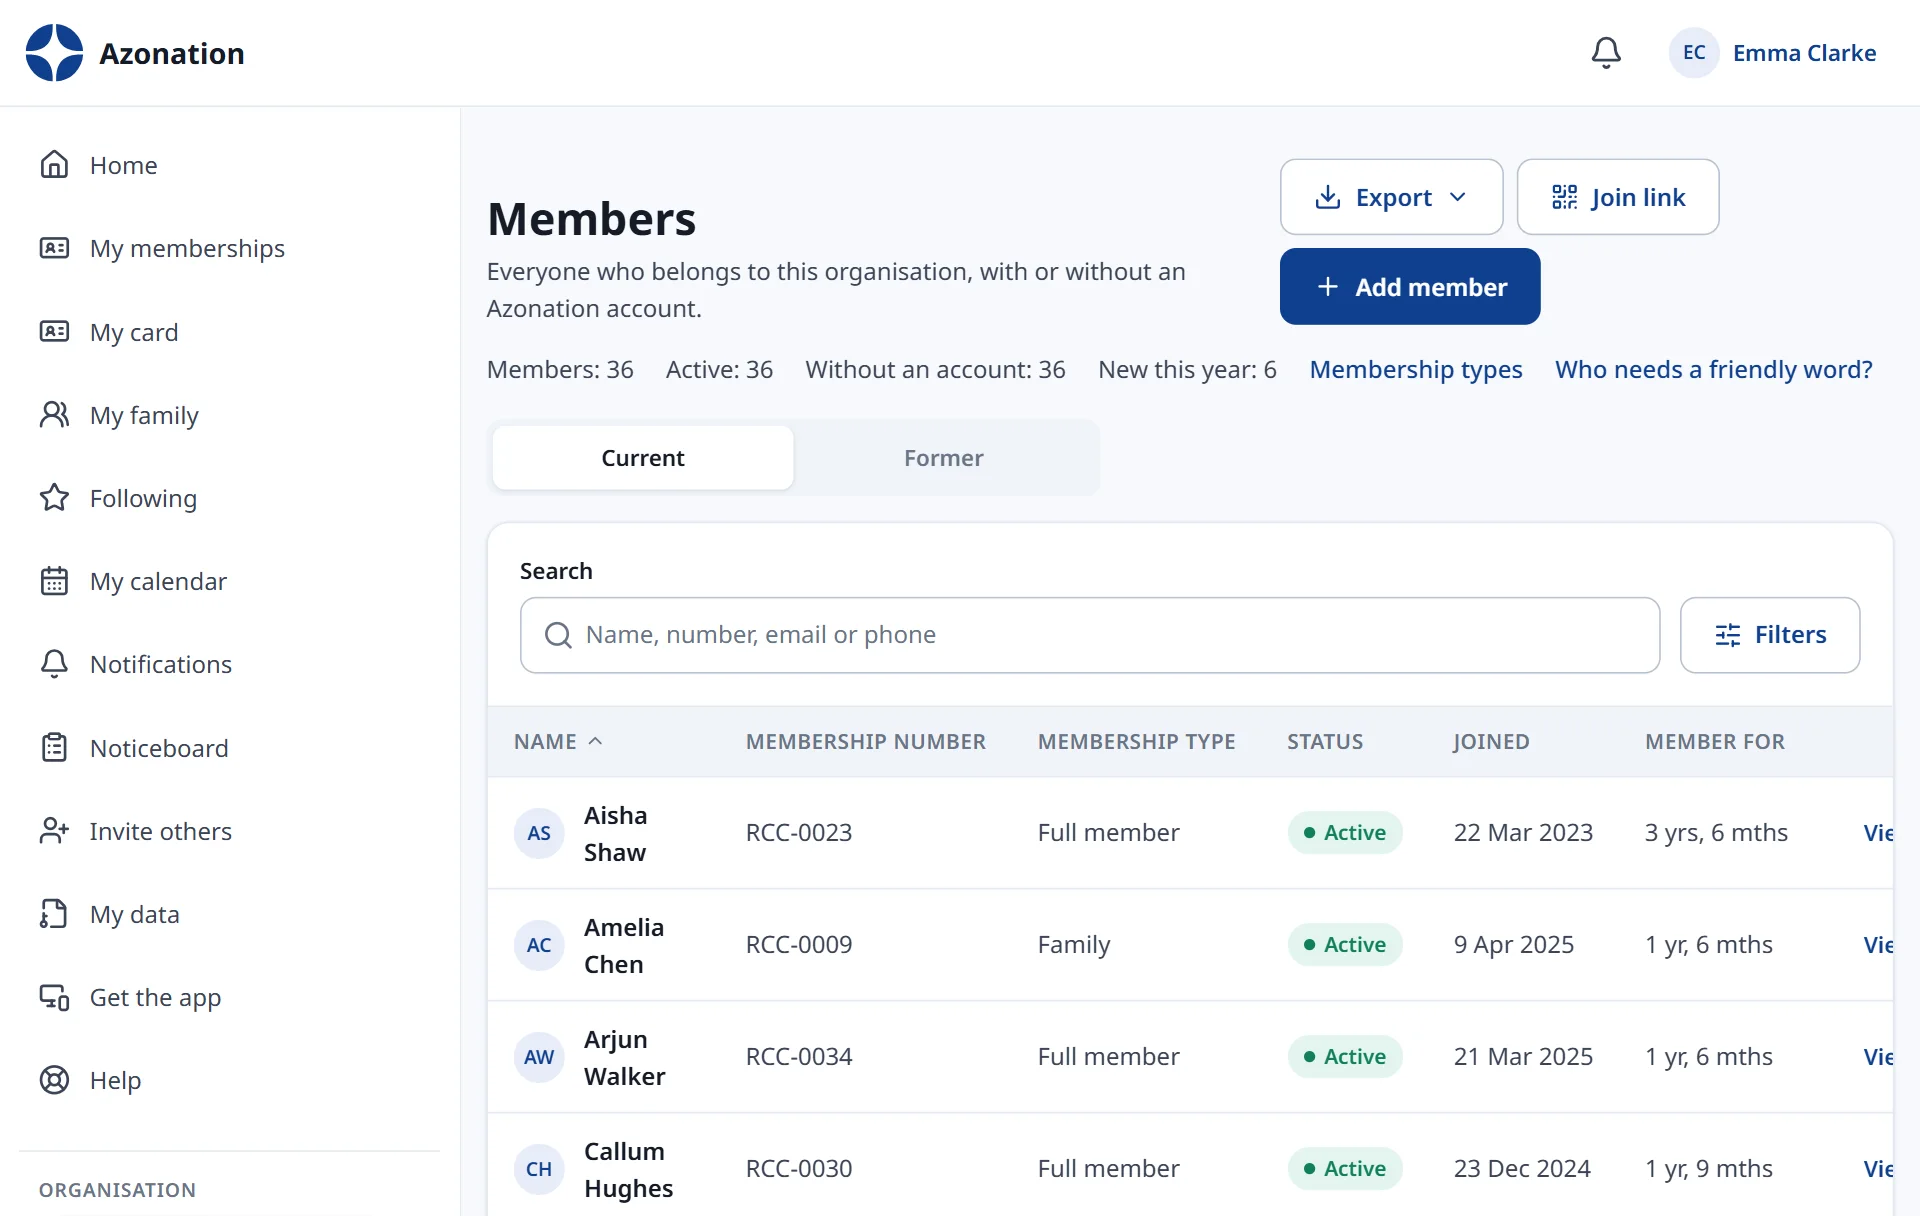The image size is (1920, 1216).
Task: Click the Family membership type cell
Action: 1074,945
